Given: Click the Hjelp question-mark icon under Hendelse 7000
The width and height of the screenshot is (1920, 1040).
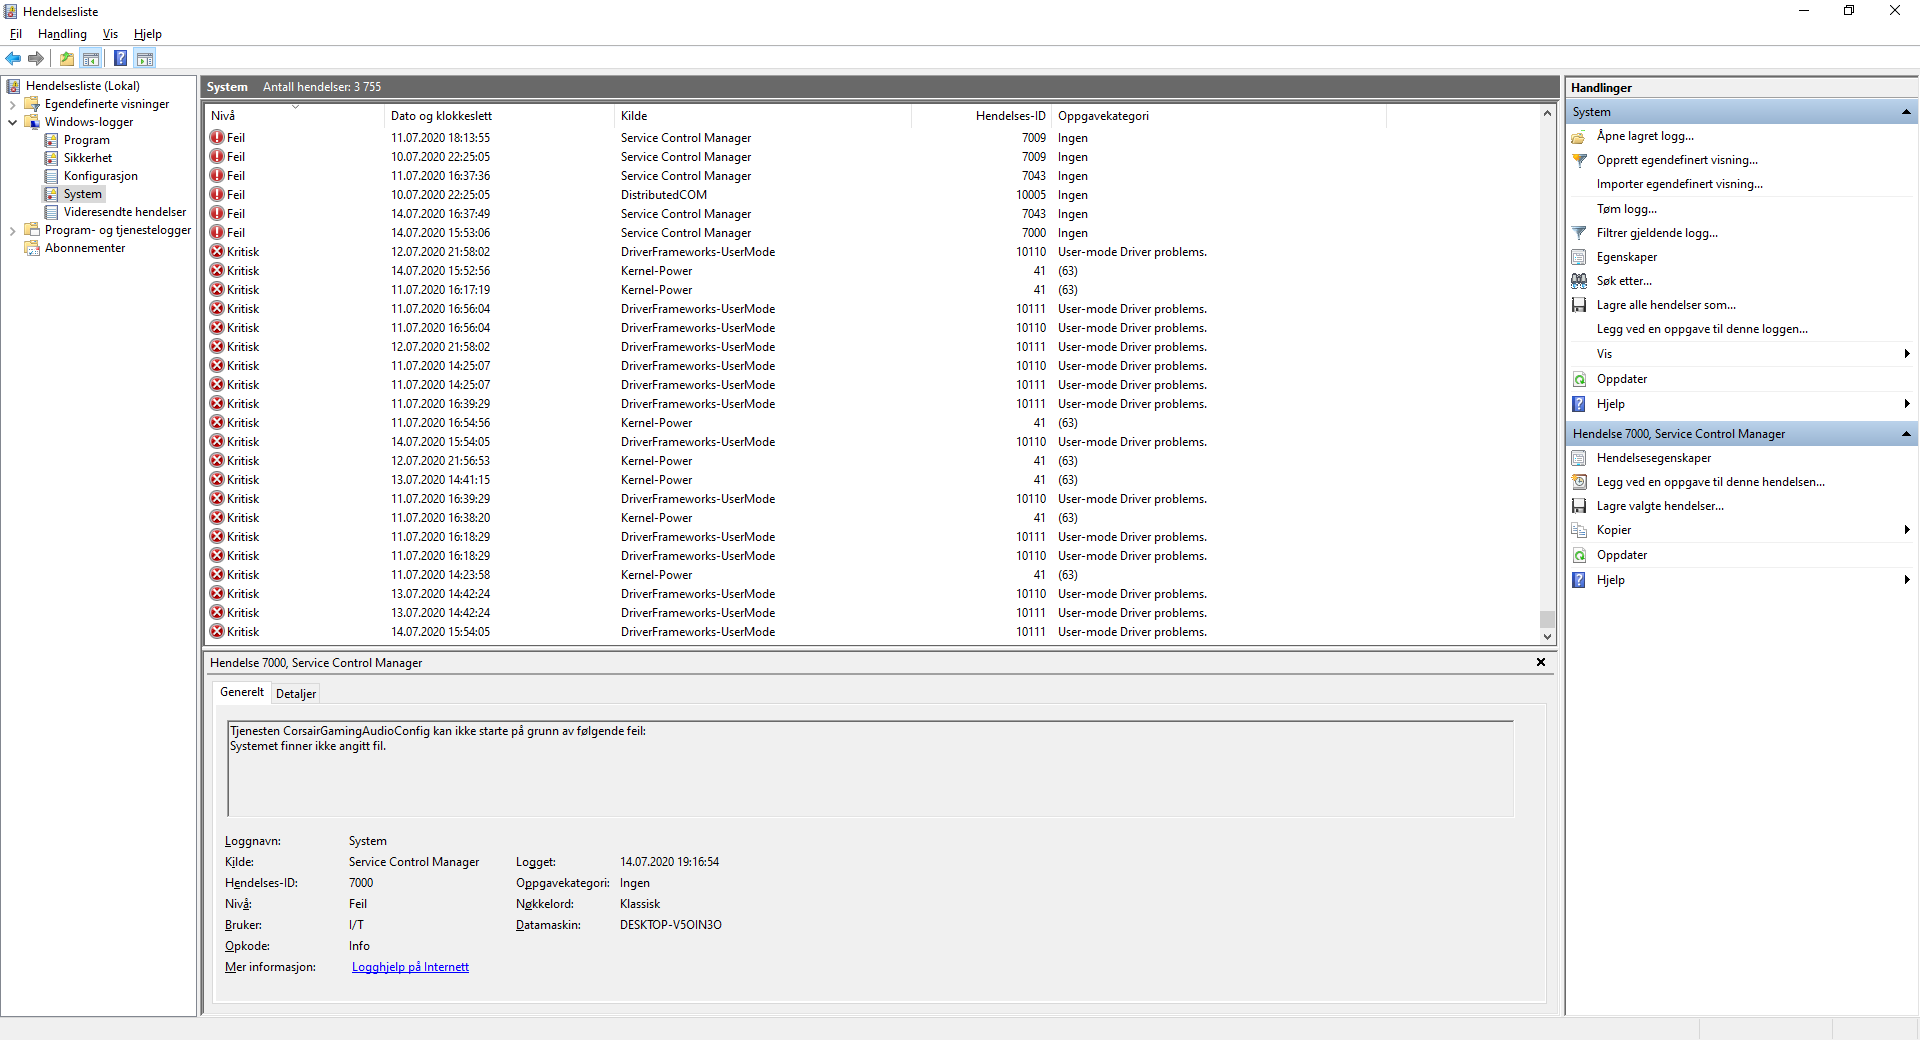Looking at the screenshot, I should tap(1579, 581).
